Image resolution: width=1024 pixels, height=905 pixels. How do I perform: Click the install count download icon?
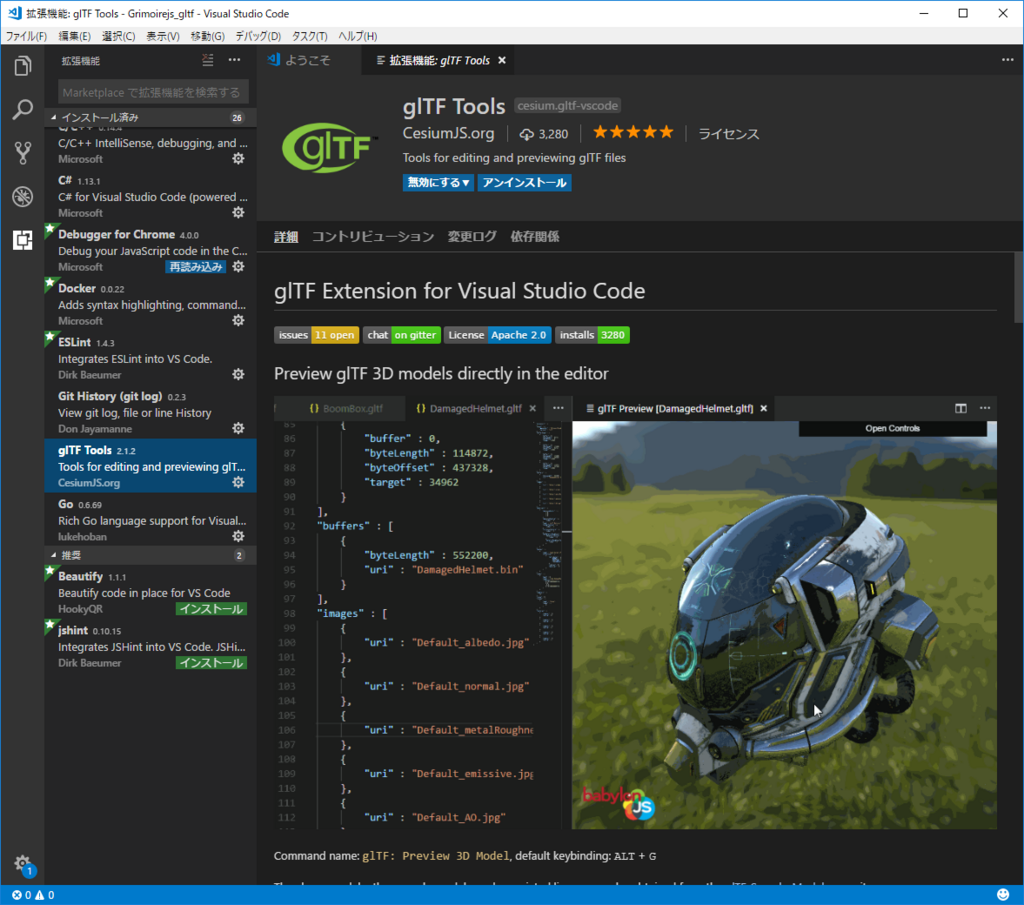pyautogui.click(x=526, y=135)
